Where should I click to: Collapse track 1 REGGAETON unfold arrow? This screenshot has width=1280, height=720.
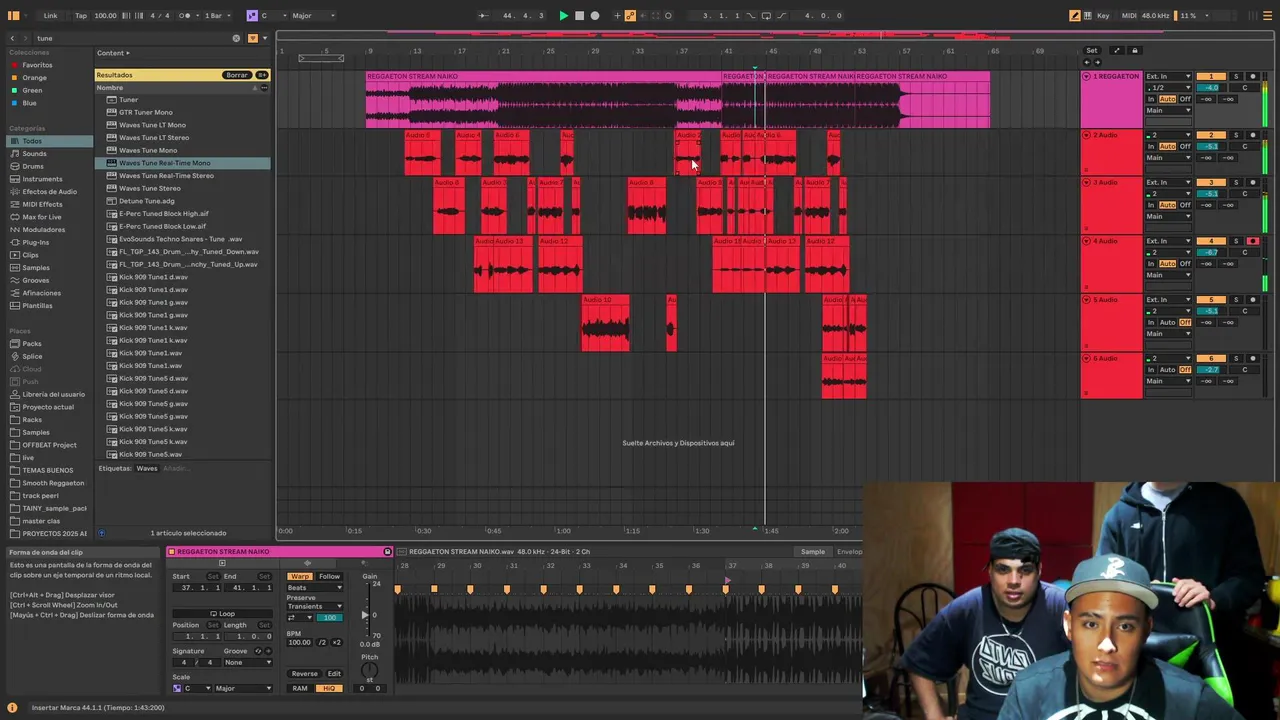coord(1086,76)
